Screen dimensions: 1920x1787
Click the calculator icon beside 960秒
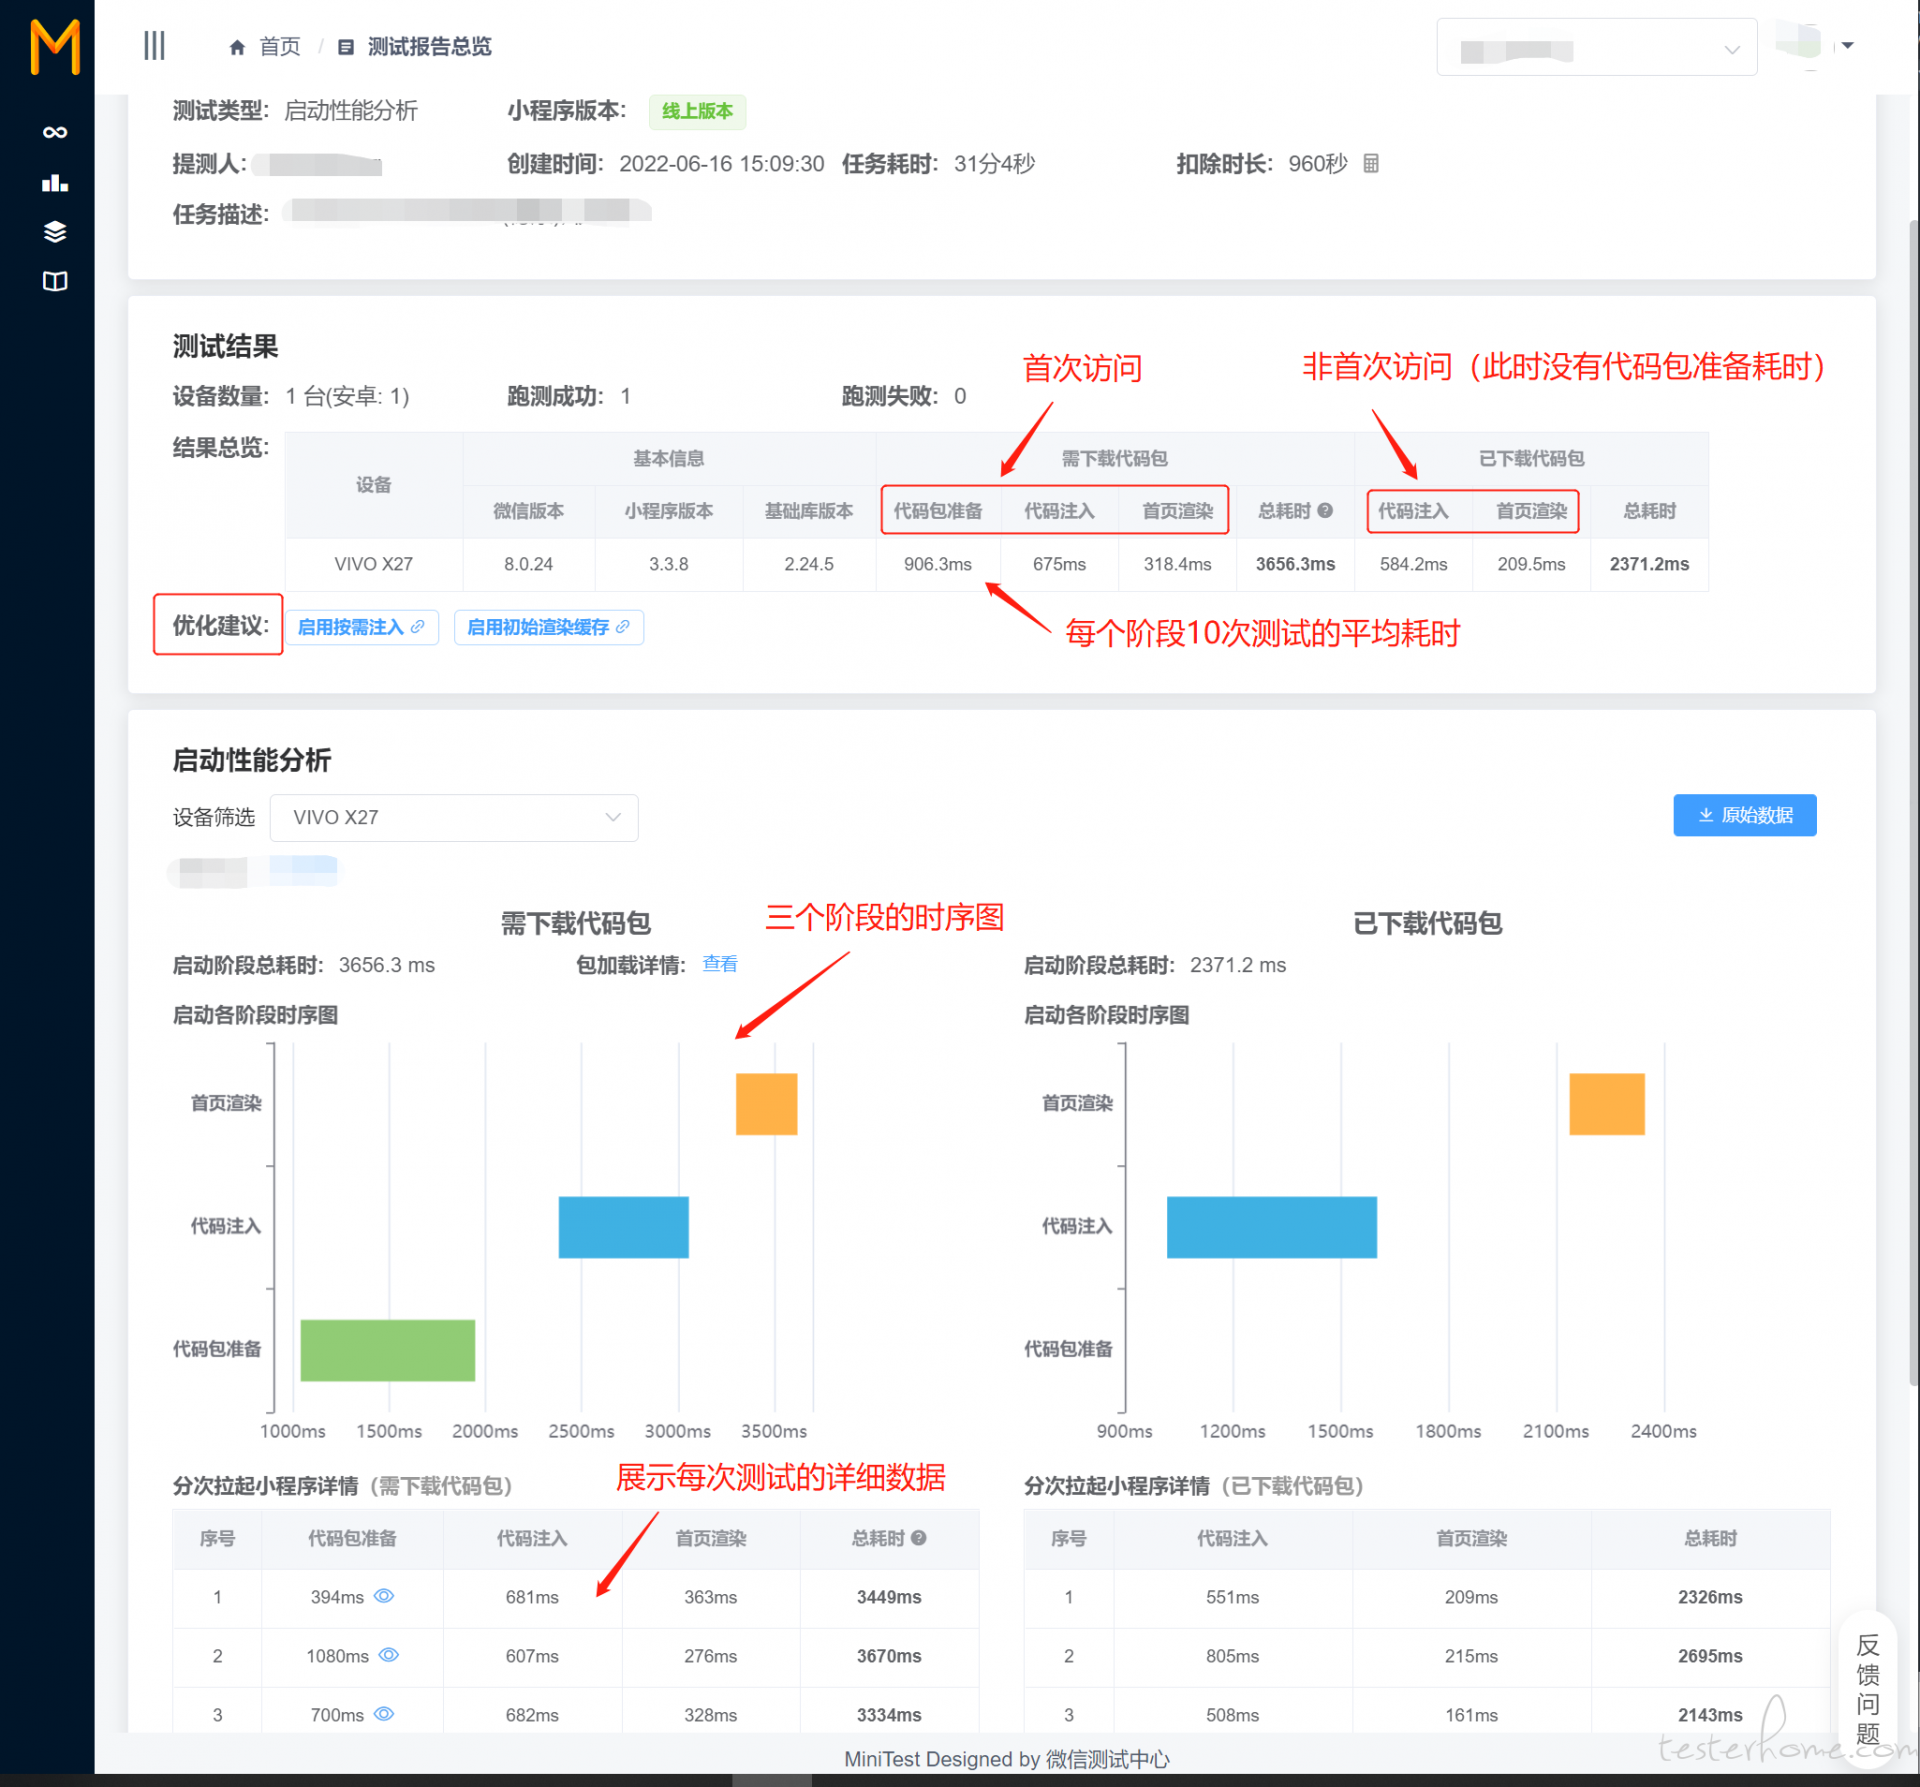pos(1371,163)
